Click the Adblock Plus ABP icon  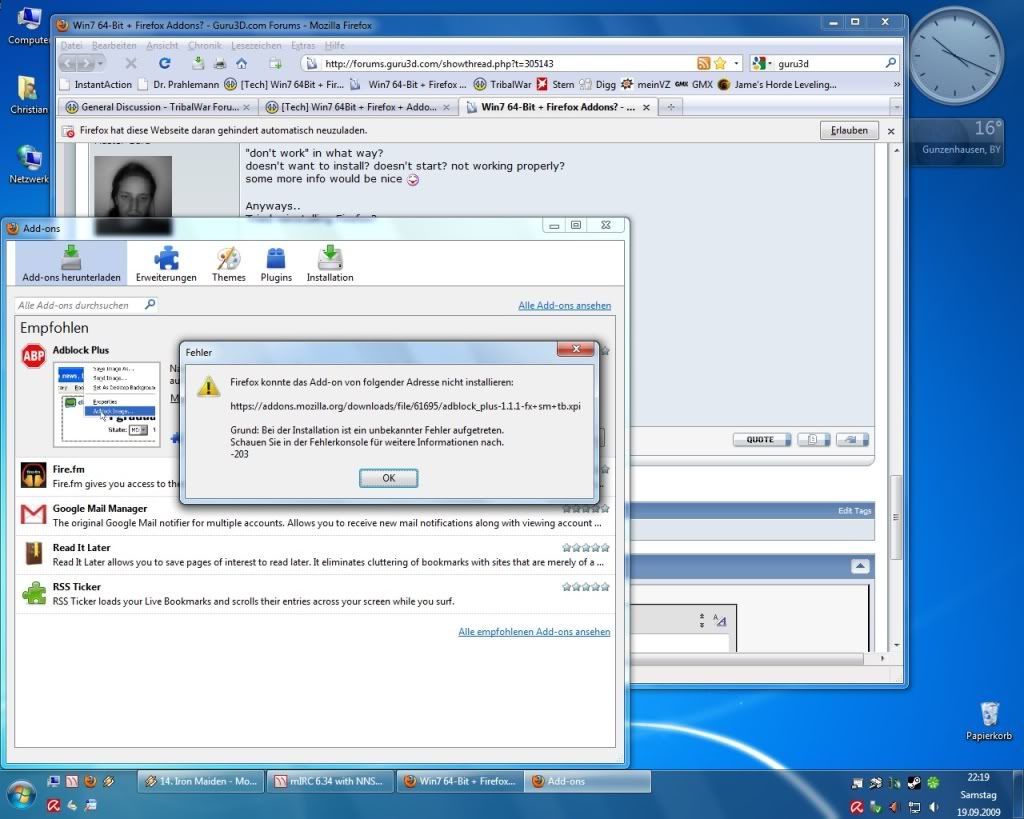click(x=33, y=355)
